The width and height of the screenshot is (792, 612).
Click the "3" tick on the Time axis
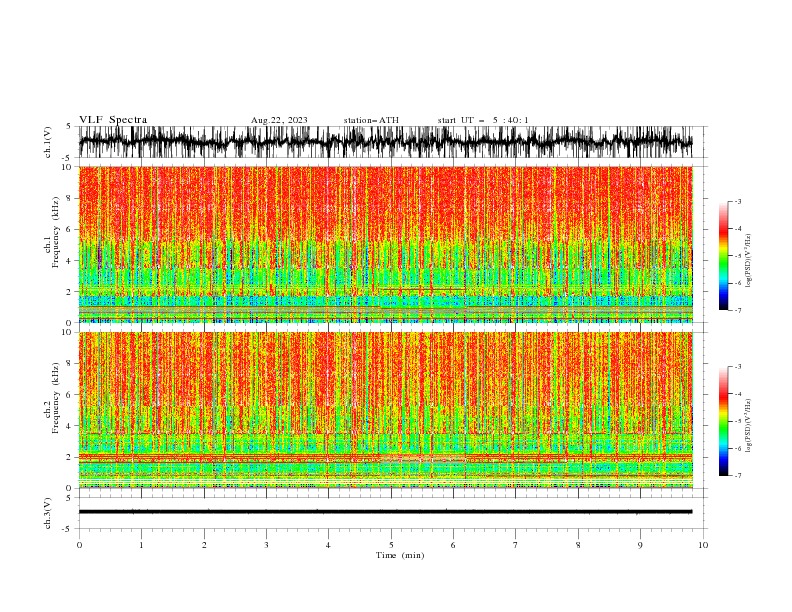[x=266, y=545]
